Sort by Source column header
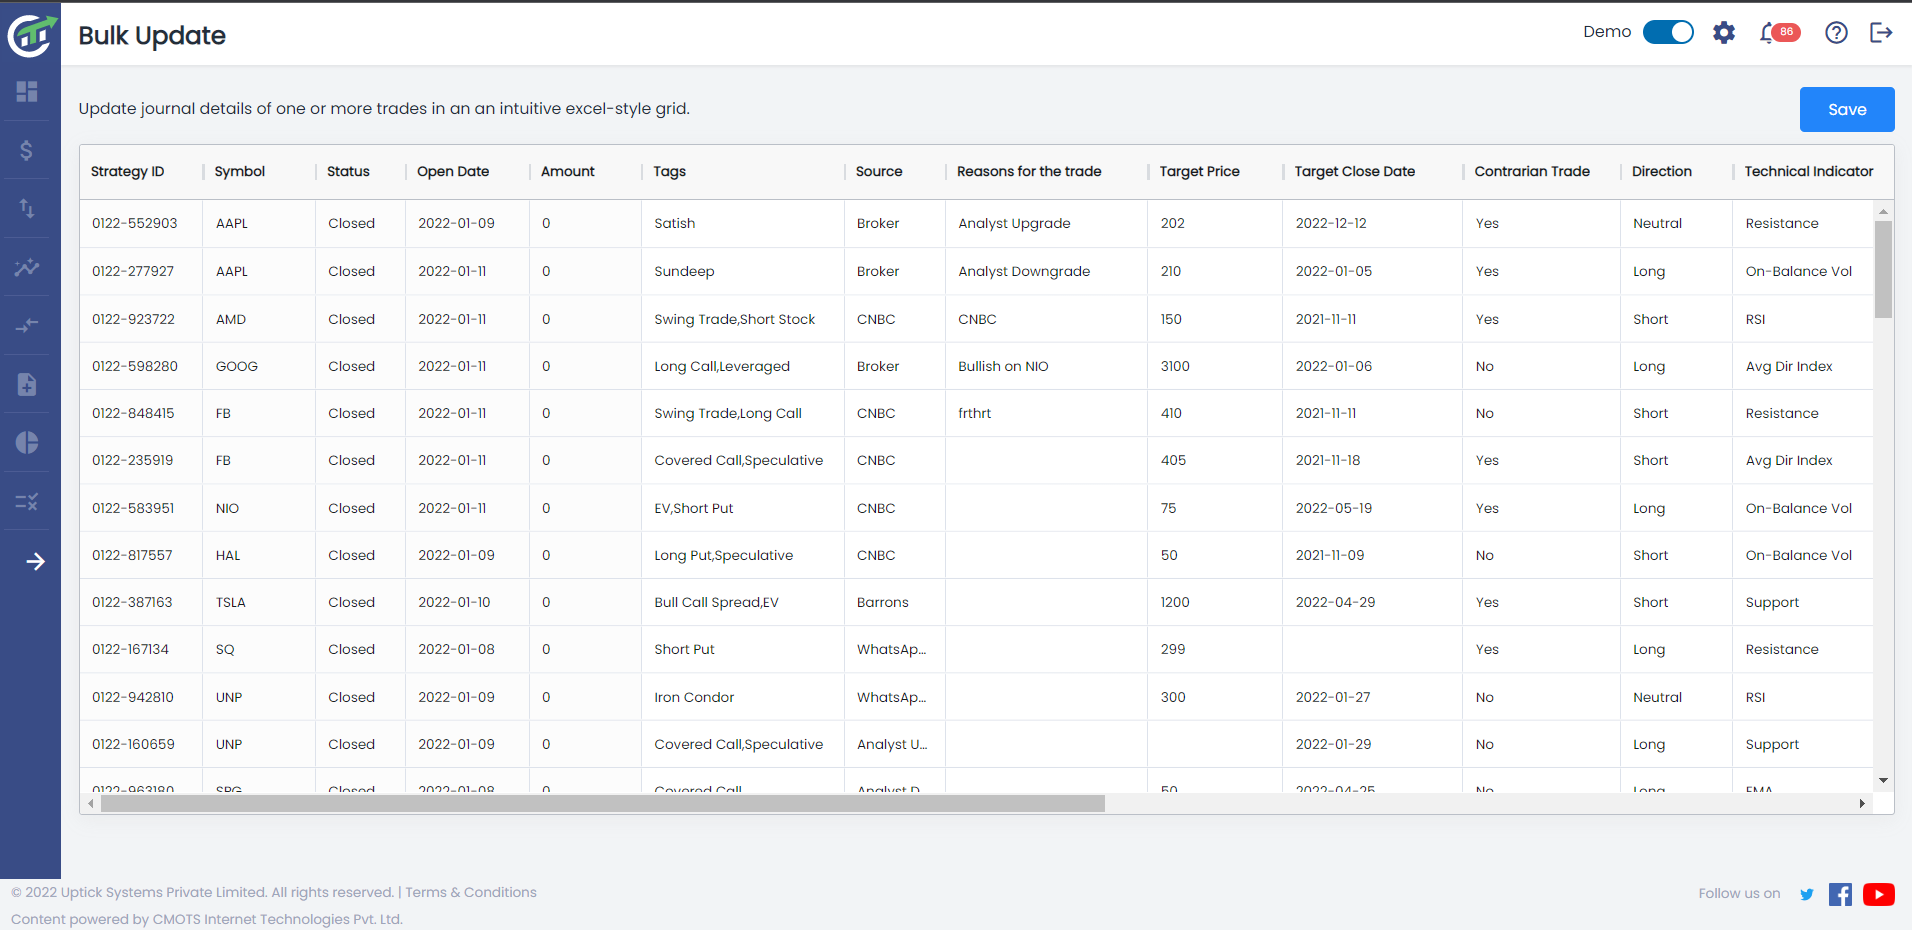The height and width of the screenshot is (930, 1912). tap(879, 171)
